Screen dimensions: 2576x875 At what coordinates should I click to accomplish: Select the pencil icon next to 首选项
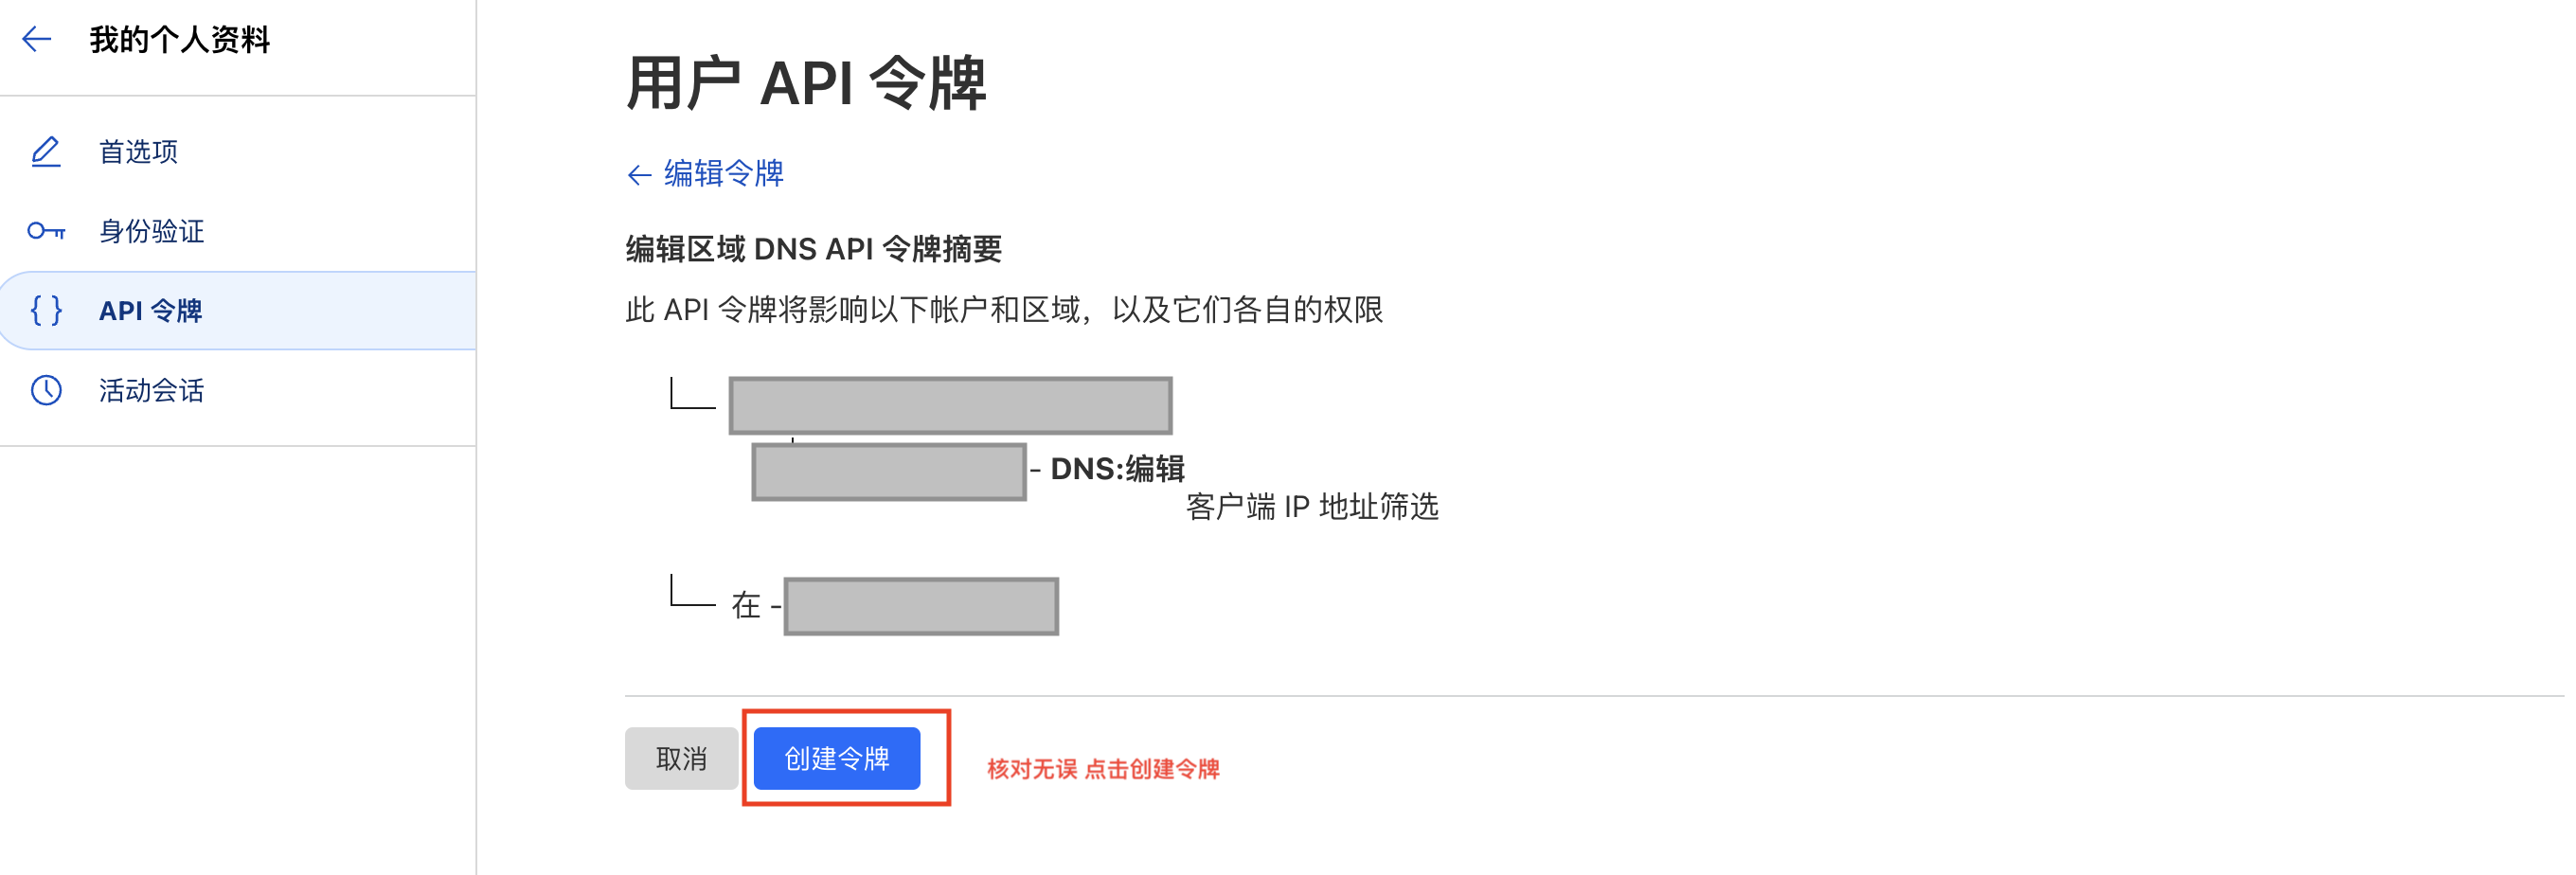(45, 151)
